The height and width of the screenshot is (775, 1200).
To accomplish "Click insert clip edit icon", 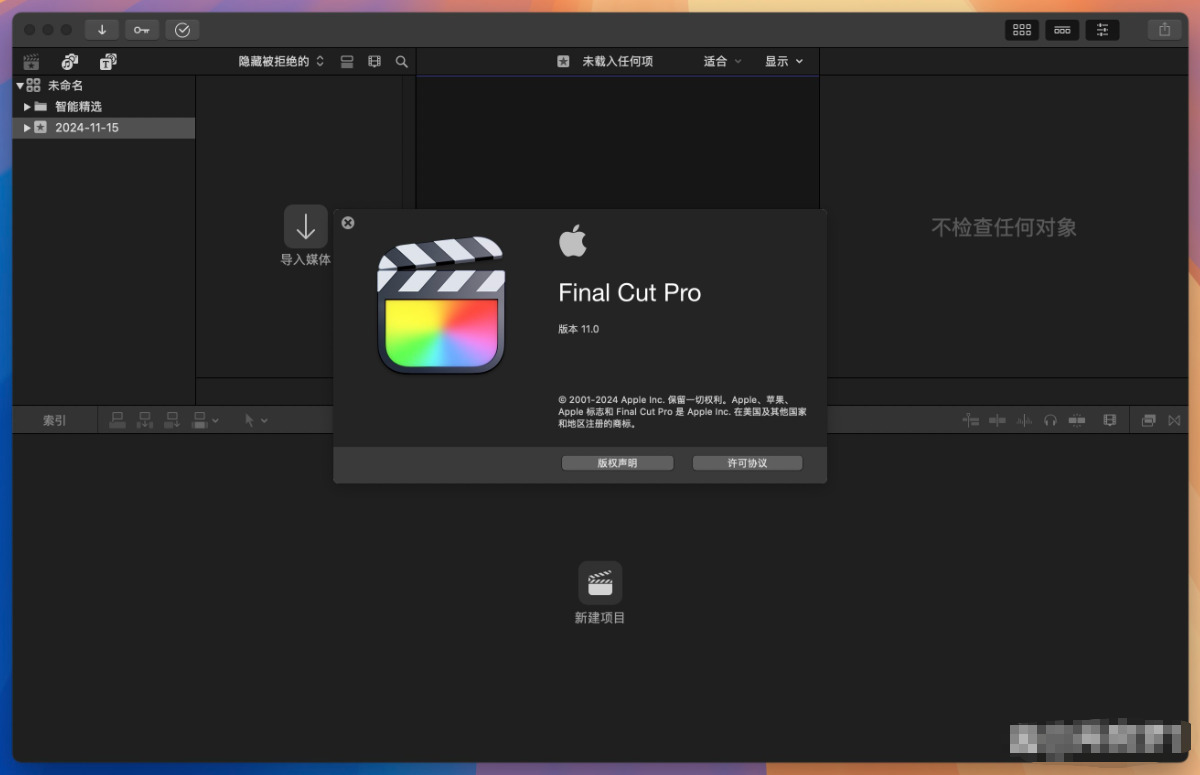I will coord(145,421).
